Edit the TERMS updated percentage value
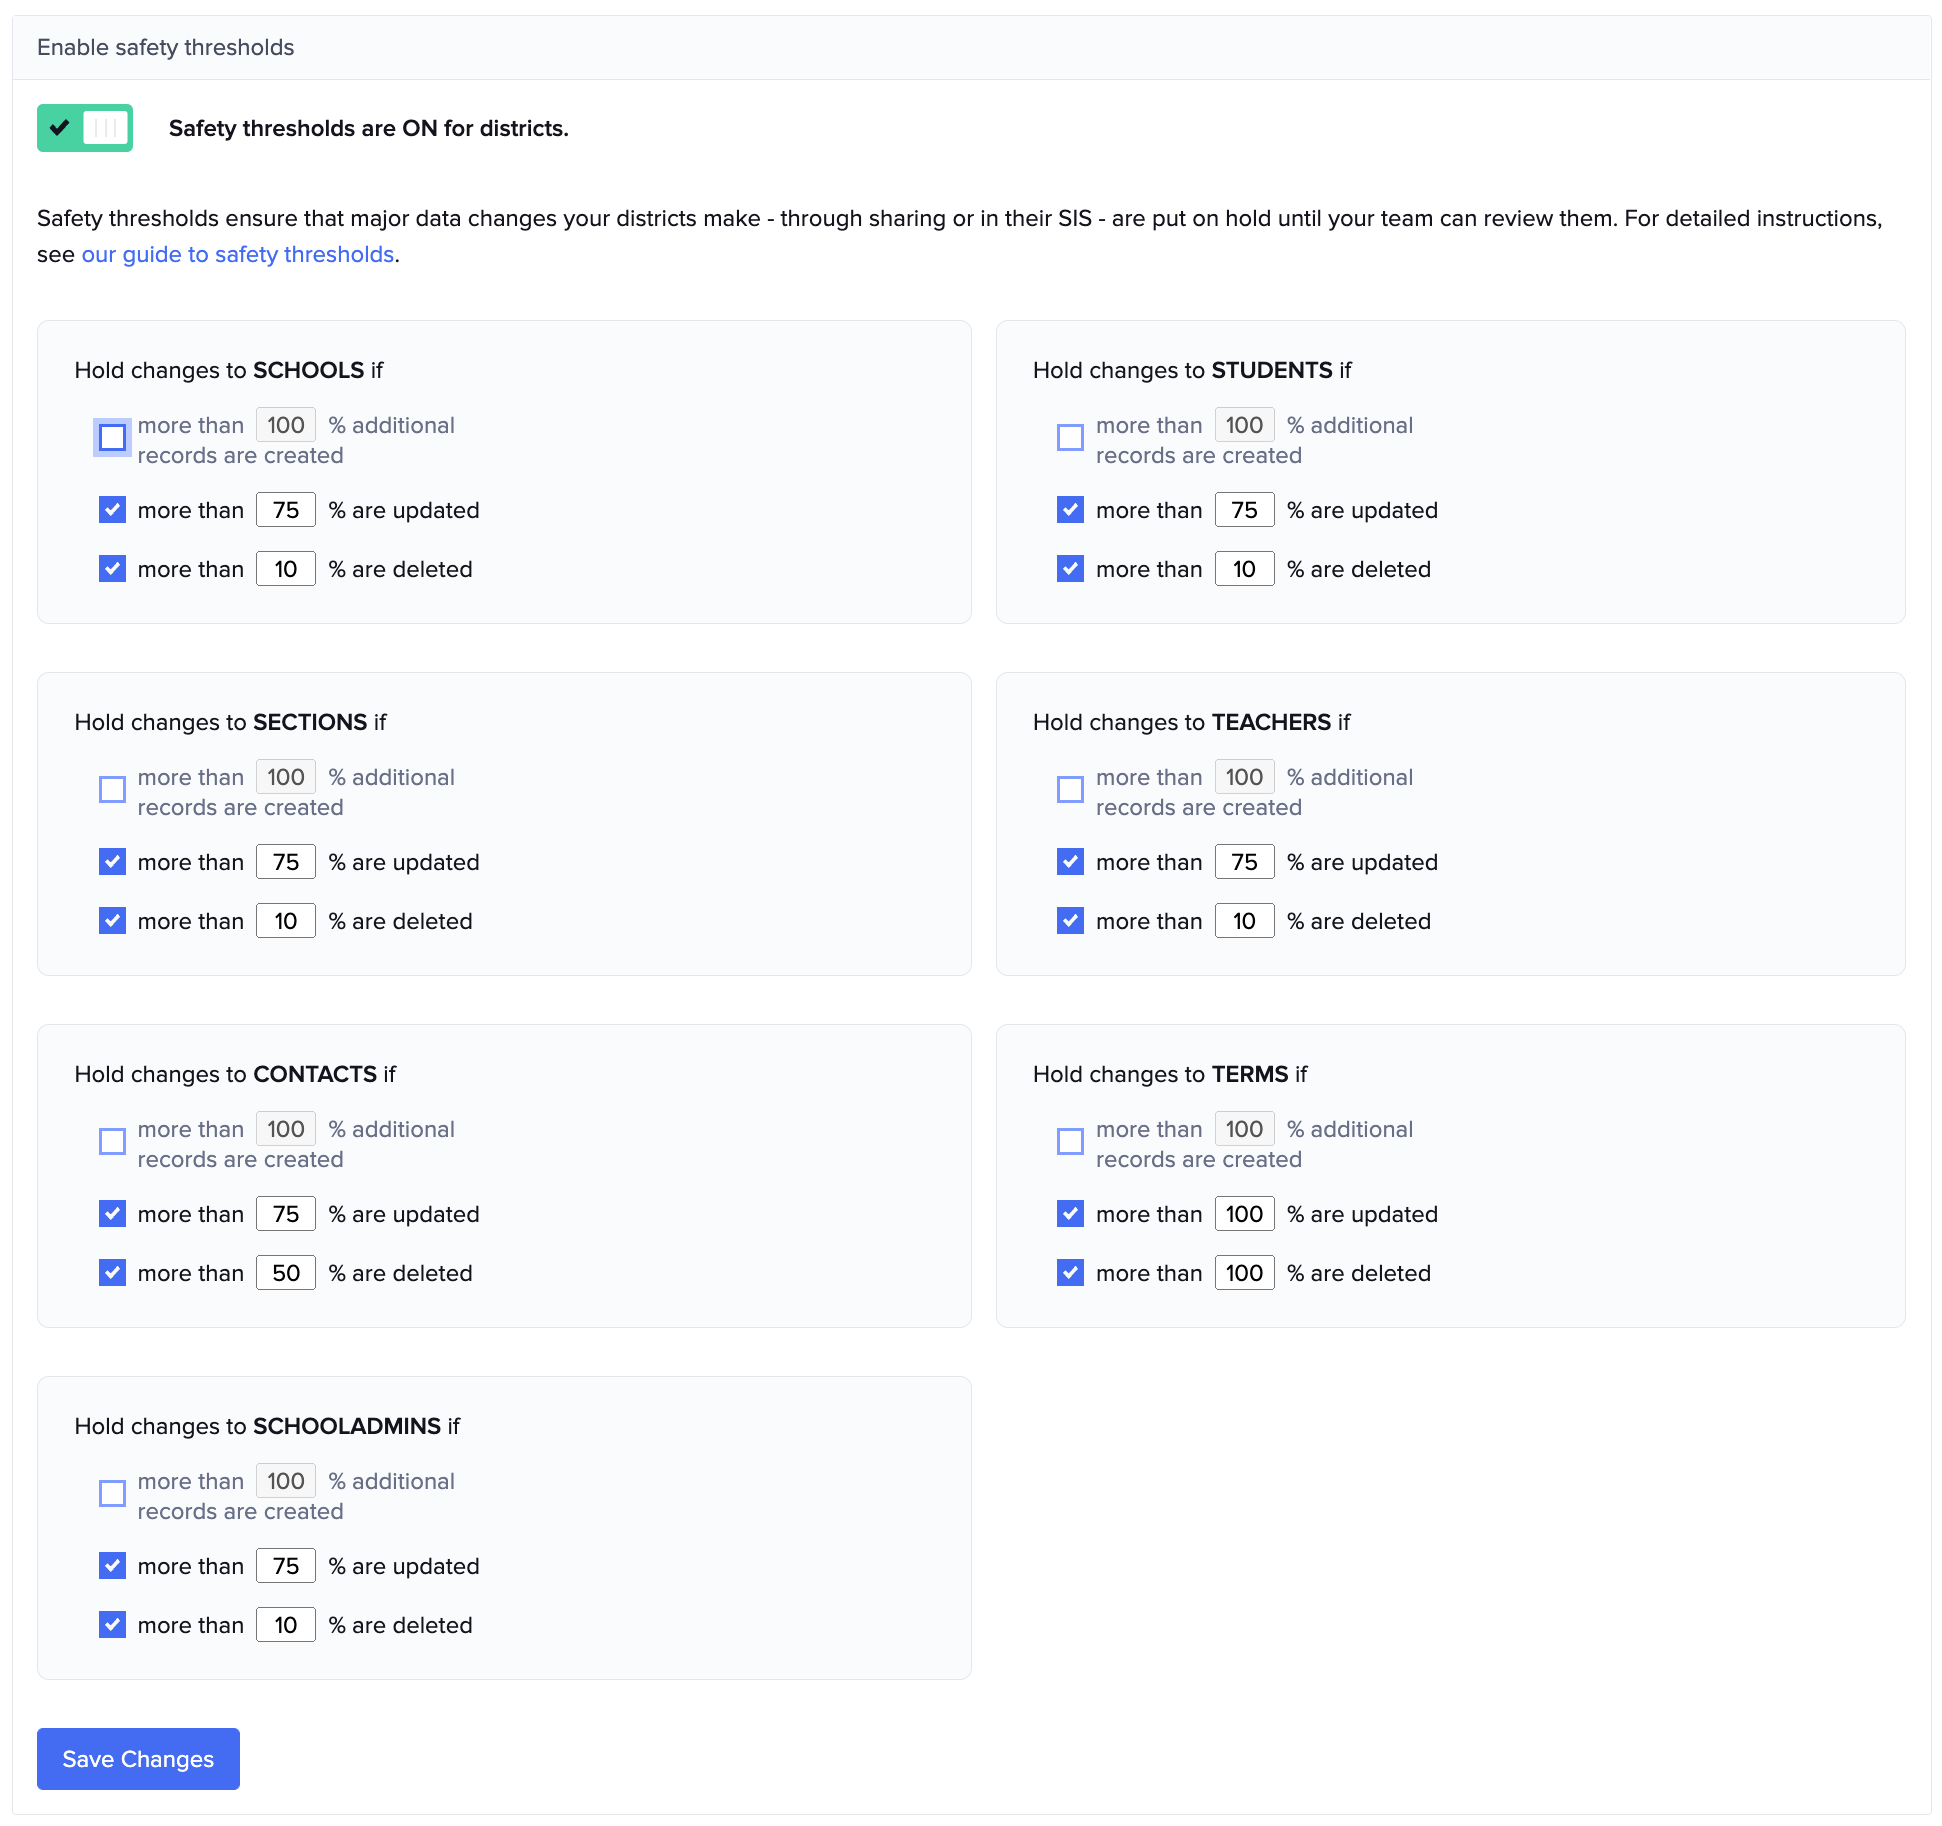1942x1826 pixels. pyautogui.click(x=1243, y=1213)
